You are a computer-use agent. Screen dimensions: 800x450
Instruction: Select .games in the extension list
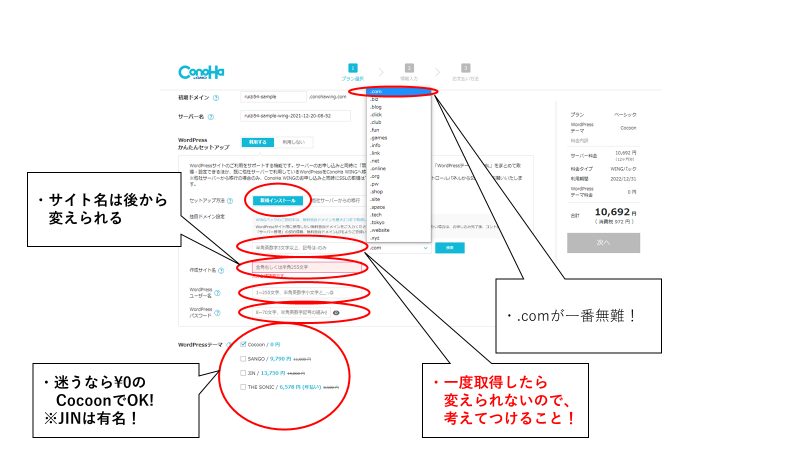click(x=398, y=138)
